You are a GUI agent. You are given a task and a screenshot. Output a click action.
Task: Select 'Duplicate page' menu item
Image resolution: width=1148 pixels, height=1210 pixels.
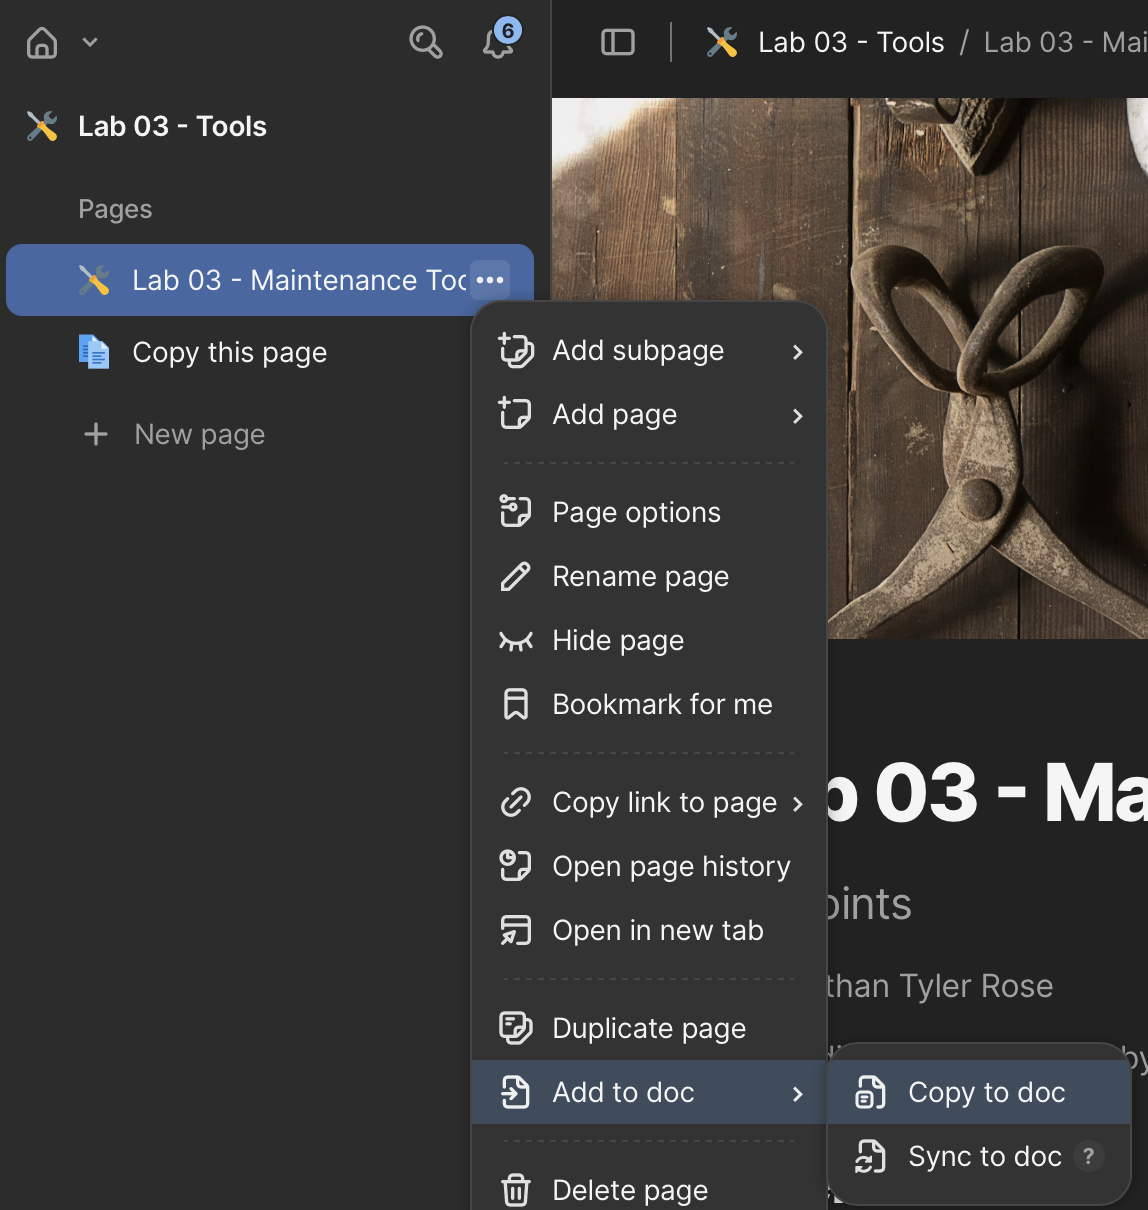[650, 1028]
